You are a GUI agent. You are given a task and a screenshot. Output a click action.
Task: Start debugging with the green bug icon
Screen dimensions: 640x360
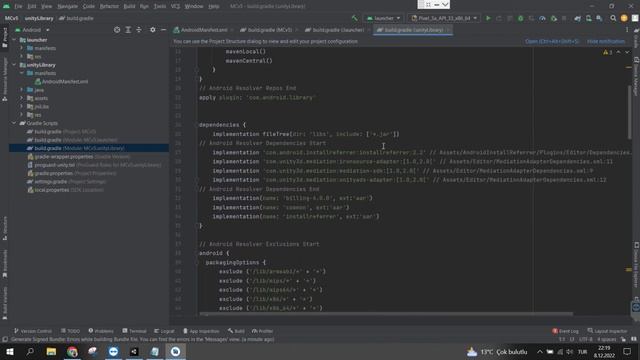(520, 18)
